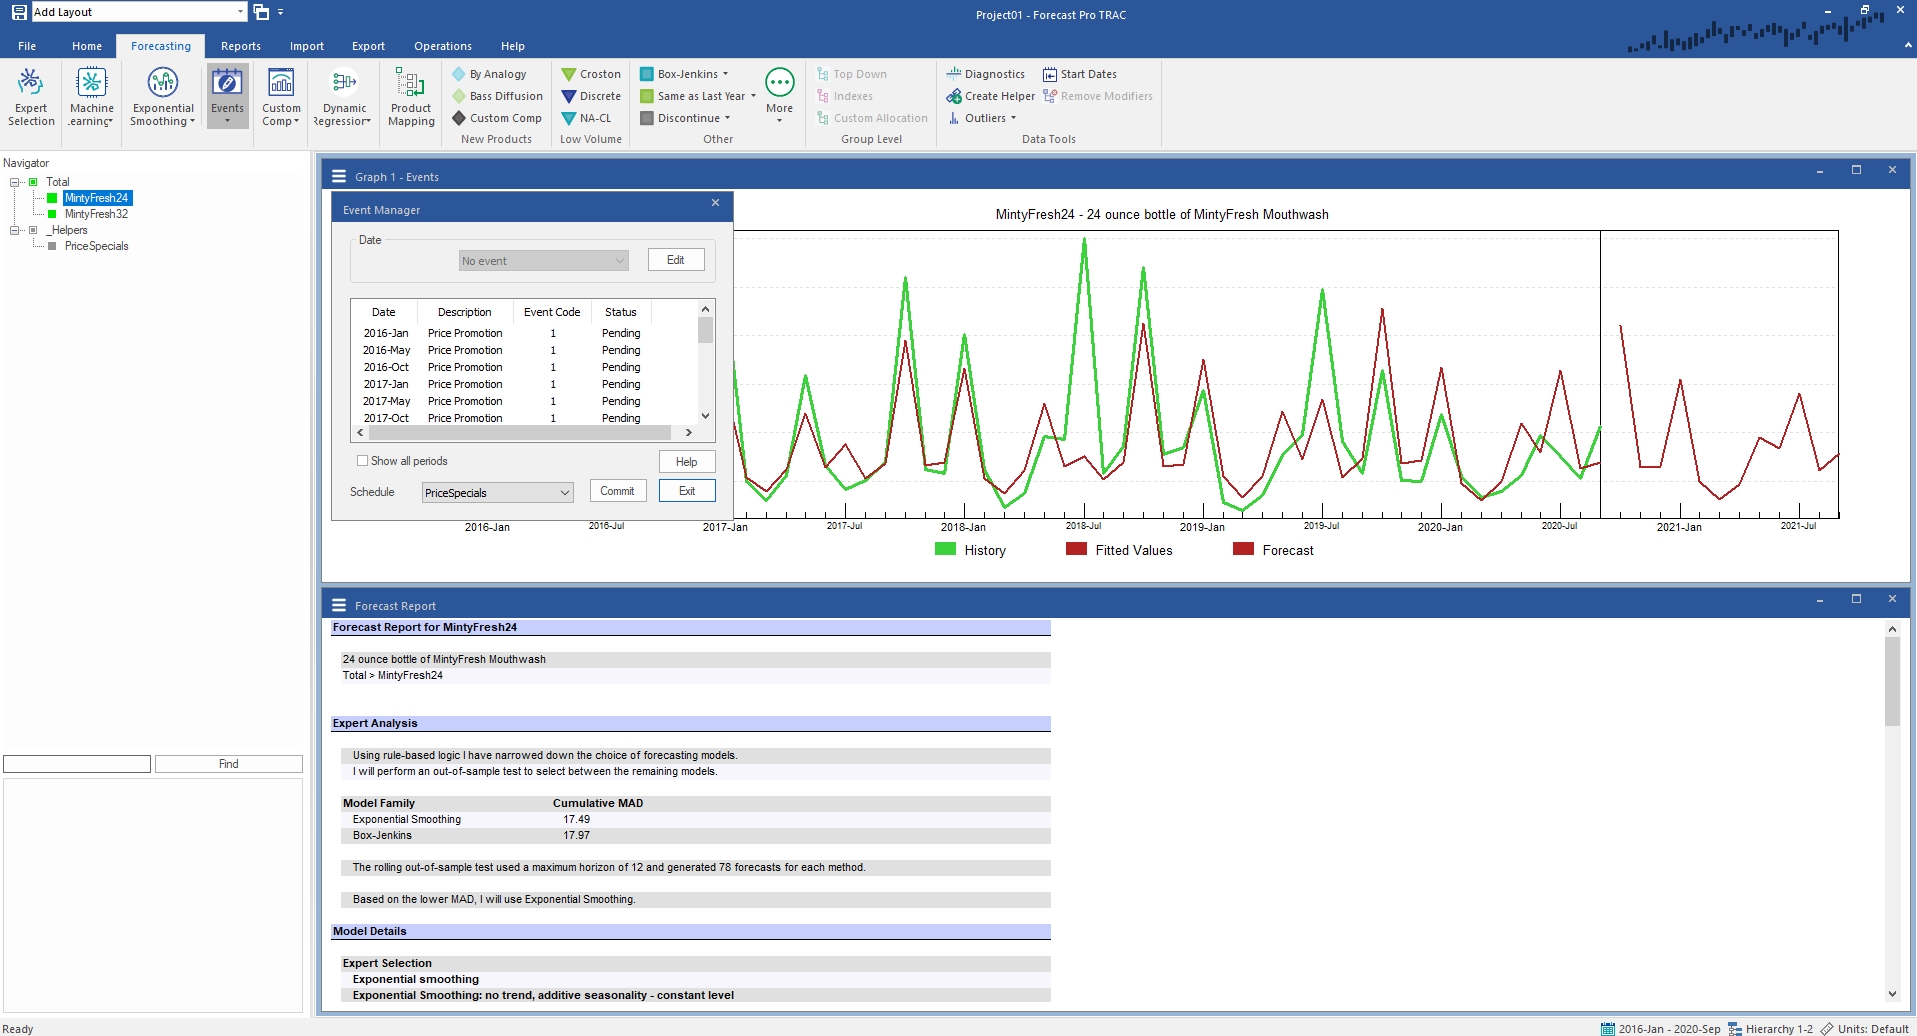Viewport: 1917px width, 1036px height.
Task: Open Expert Selection forecasting tool
Action: pyautogui.click(x=31, y=97)
